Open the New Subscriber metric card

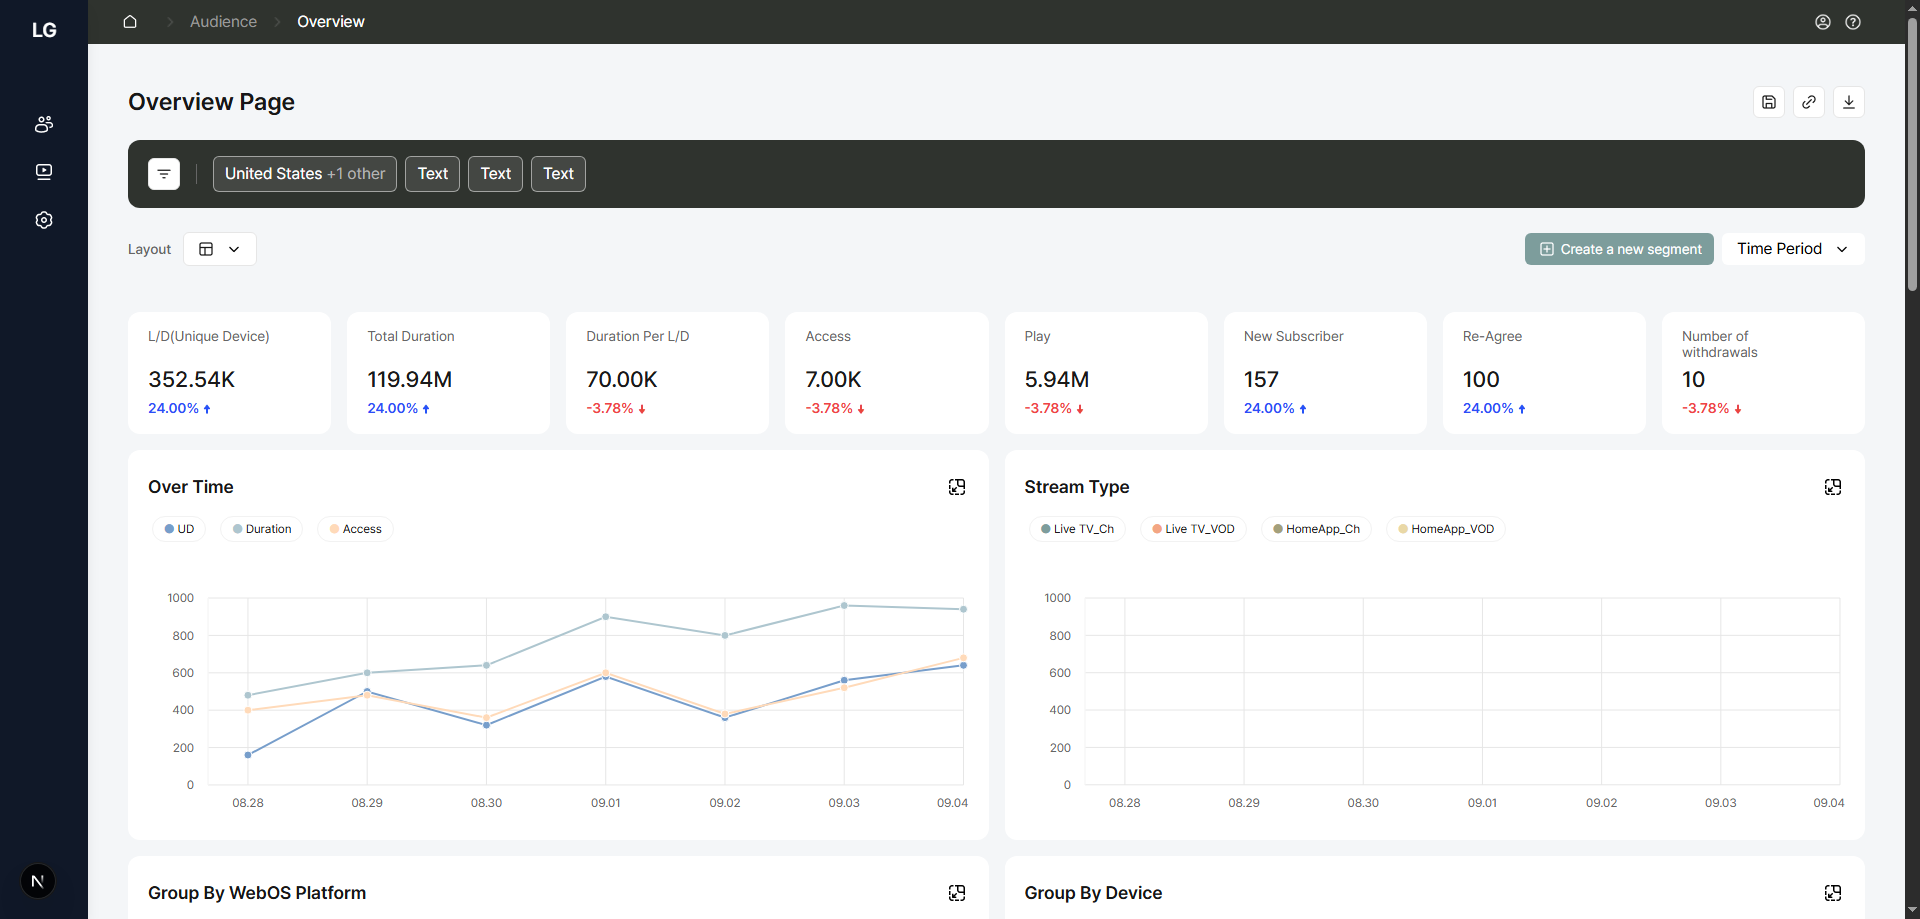(1325, 373)
